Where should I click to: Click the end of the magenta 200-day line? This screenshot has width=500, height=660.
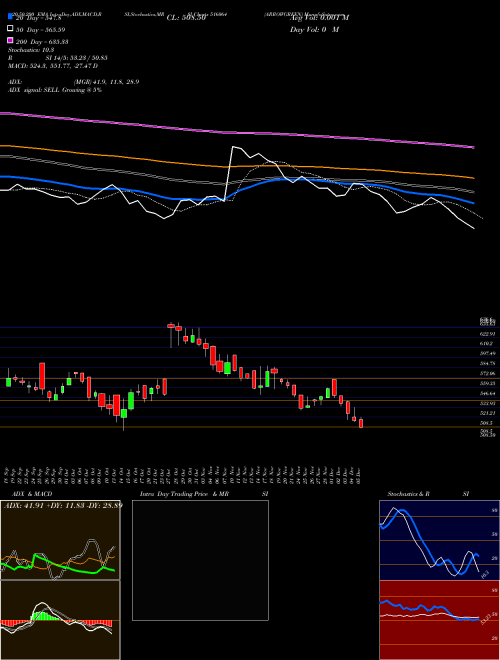click(474, 147)
